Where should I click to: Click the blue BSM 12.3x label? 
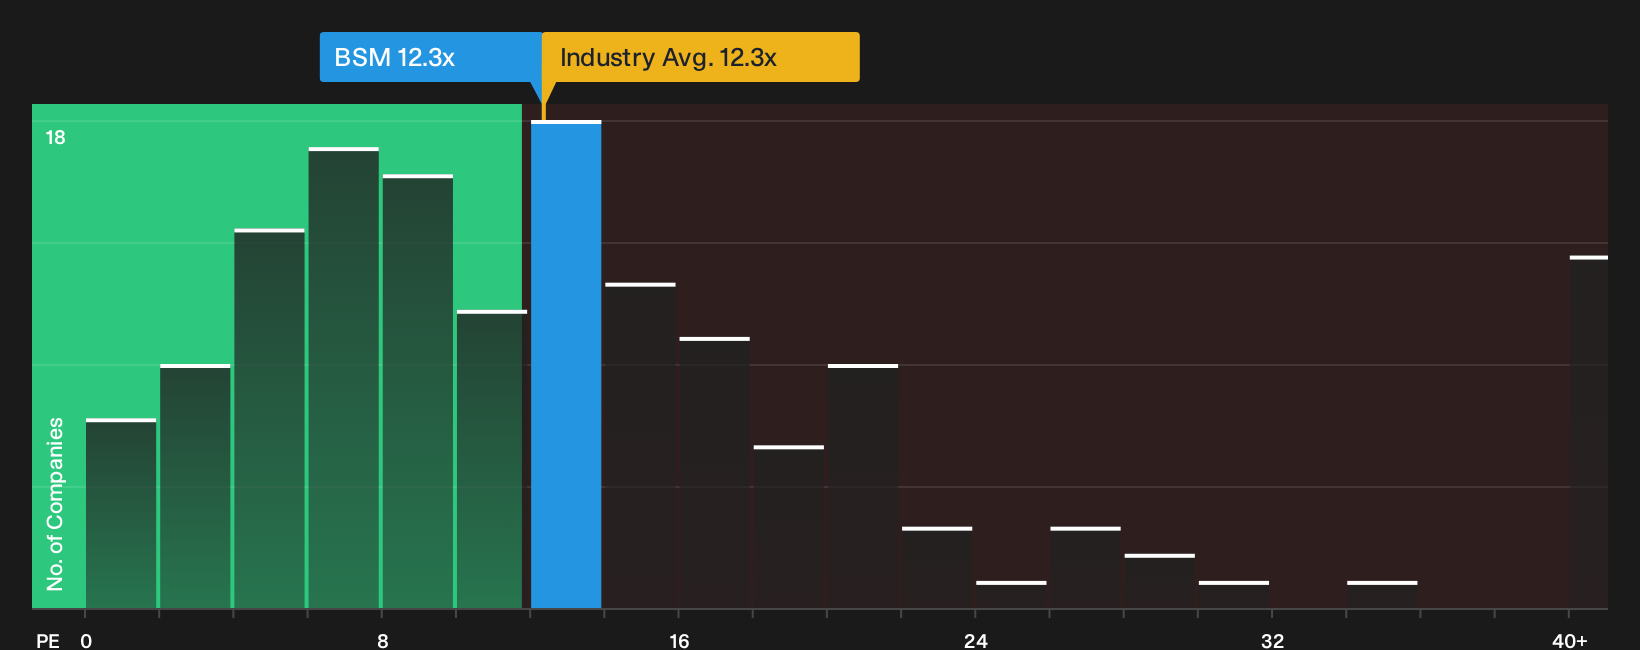tap(431, 57)
